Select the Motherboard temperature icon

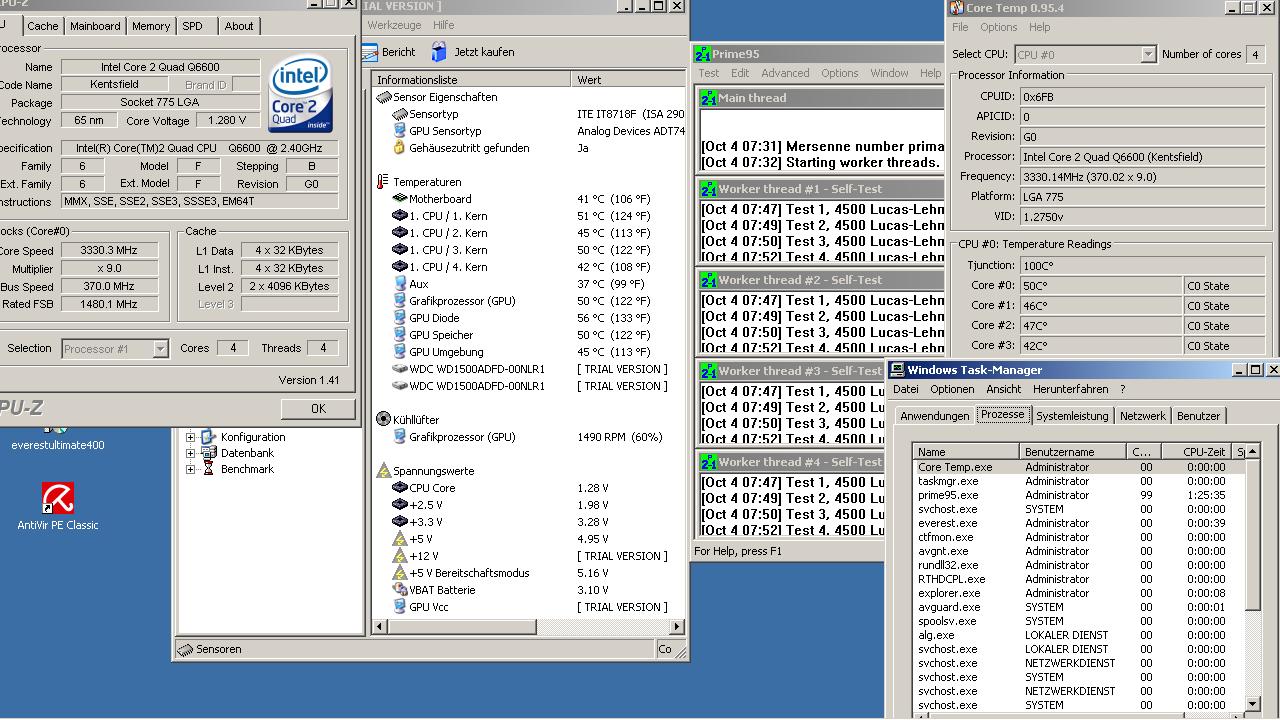tap(400, 199)
